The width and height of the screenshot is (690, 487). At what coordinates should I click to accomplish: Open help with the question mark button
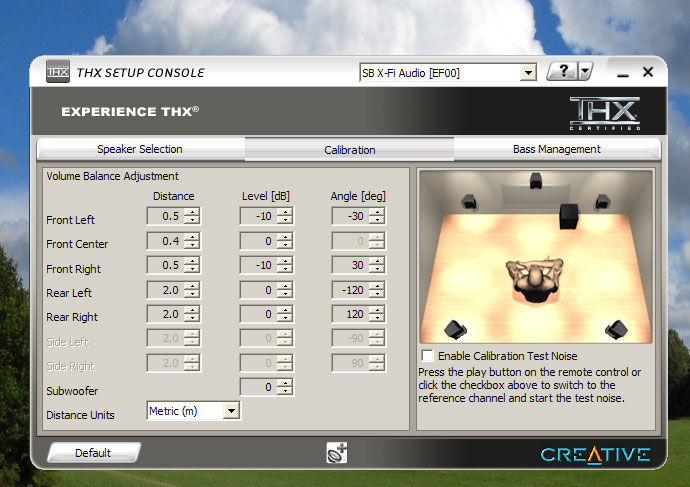click(x=562, y=71)
